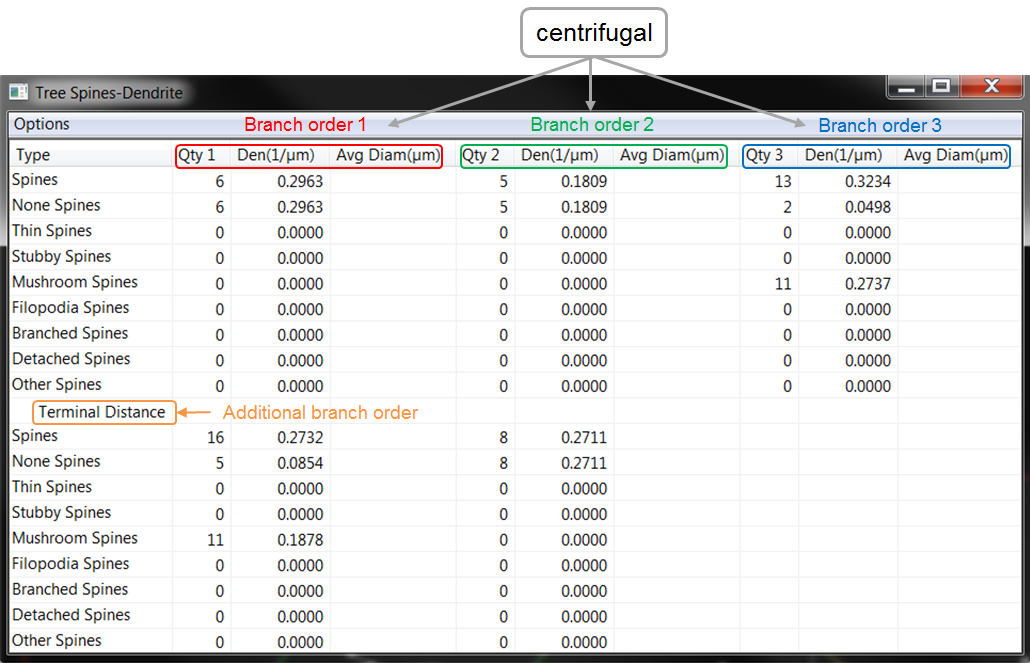
Task: Click the Tree Spines-Dendrite window icon
Action: point(18,92)
